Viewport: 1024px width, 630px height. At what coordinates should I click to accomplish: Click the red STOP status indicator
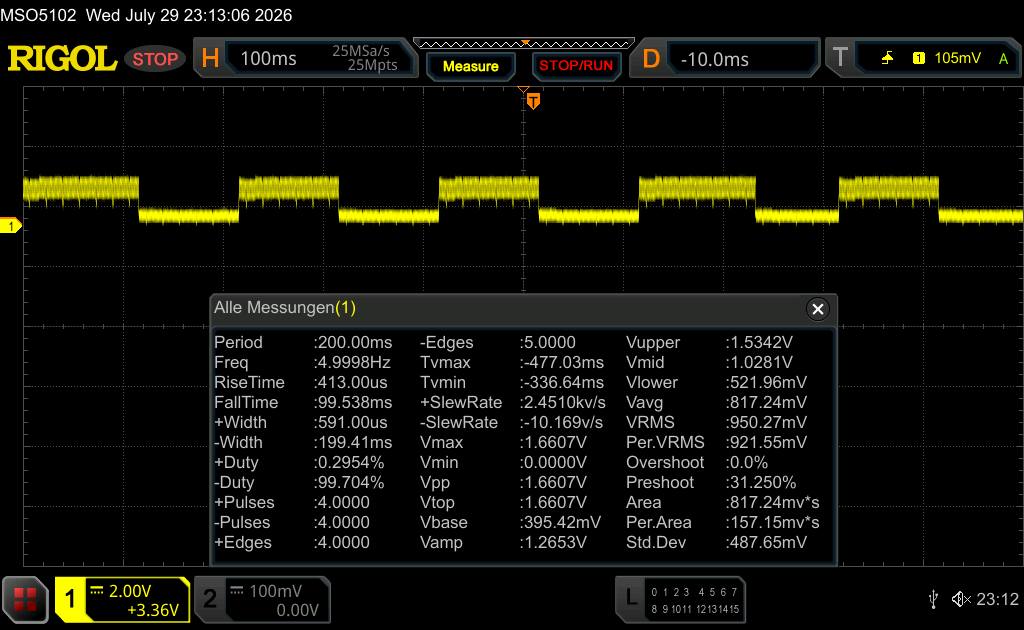[x=155, y=59]
